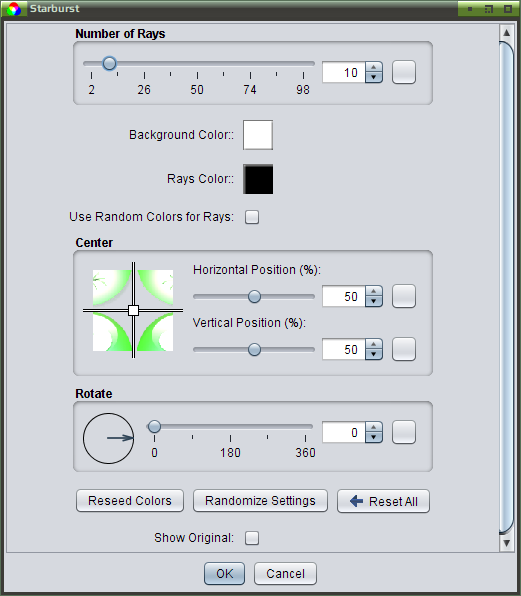Click the Vertical Position slider knob

coord(254,349)
